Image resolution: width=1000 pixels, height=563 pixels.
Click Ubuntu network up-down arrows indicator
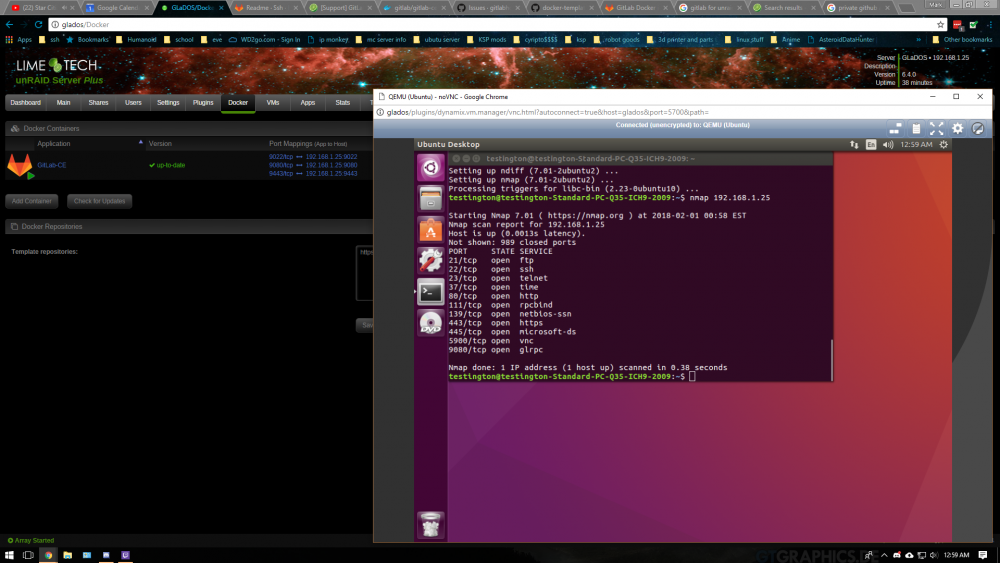(854, 145)
